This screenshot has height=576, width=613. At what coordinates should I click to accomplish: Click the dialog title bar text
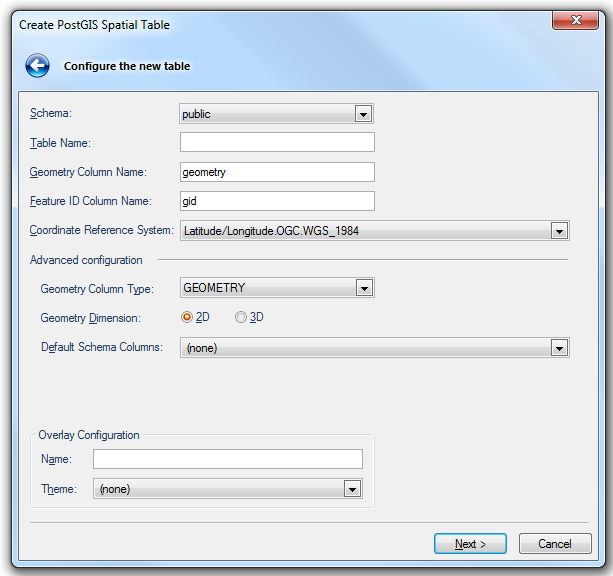(94, 25)
